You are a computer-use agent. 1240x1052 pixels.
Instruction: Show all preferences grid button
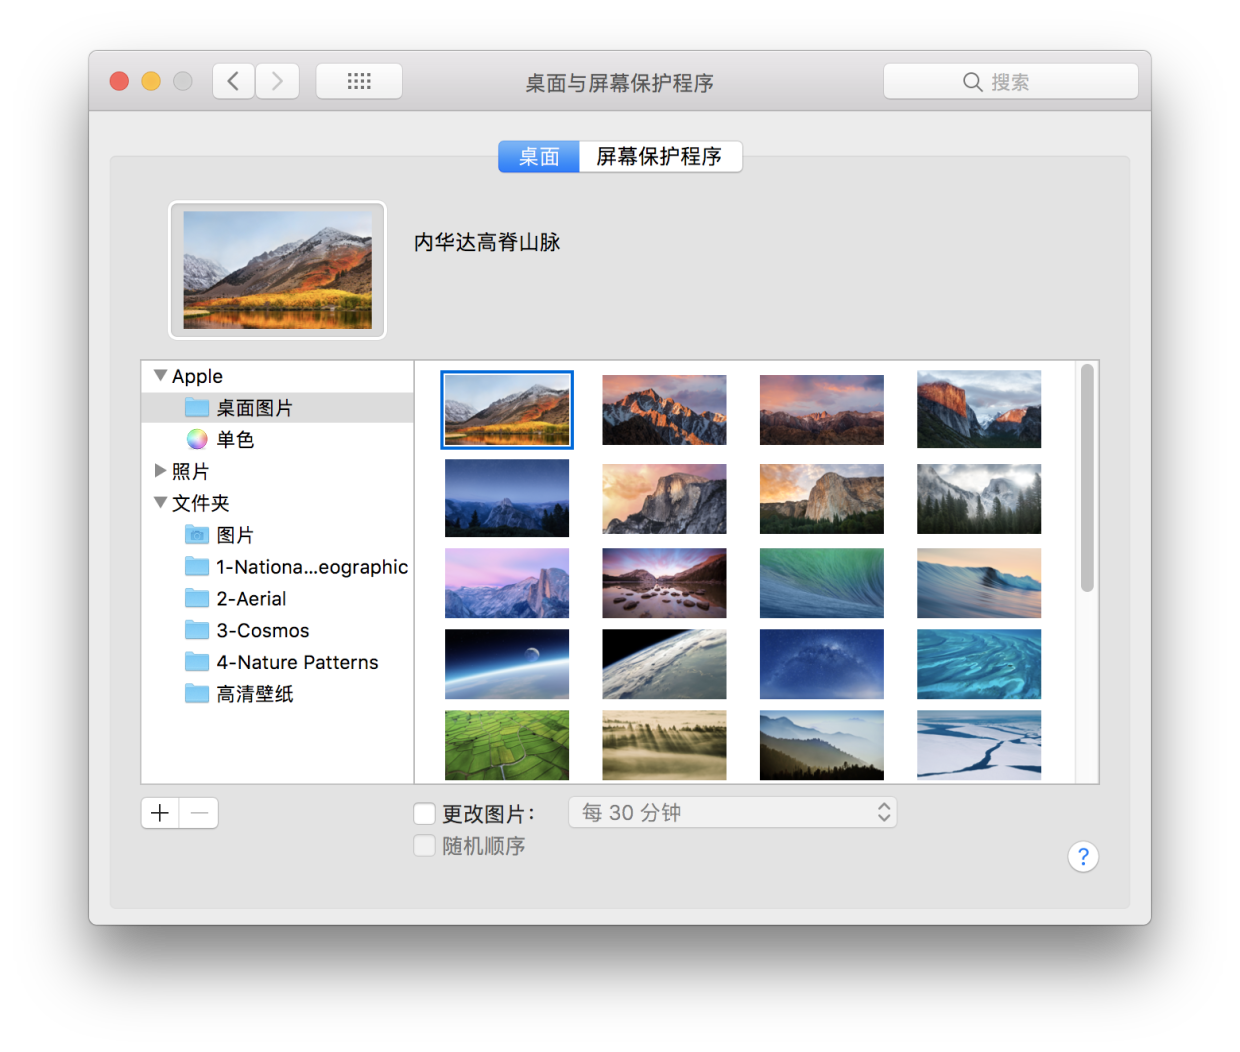pyautogui.click(x=359, y=82)
